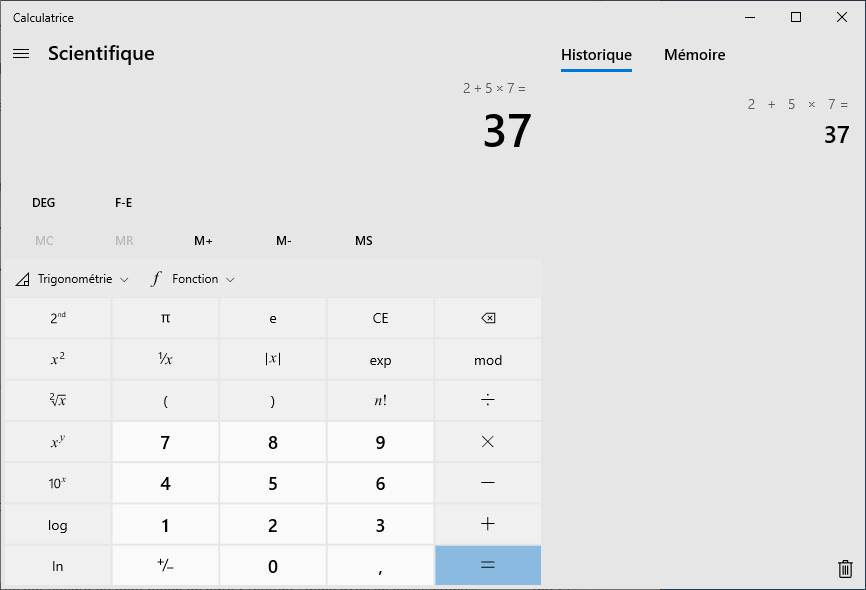
Task: Click the factorial n! key
Action: (x=380, y=400)
